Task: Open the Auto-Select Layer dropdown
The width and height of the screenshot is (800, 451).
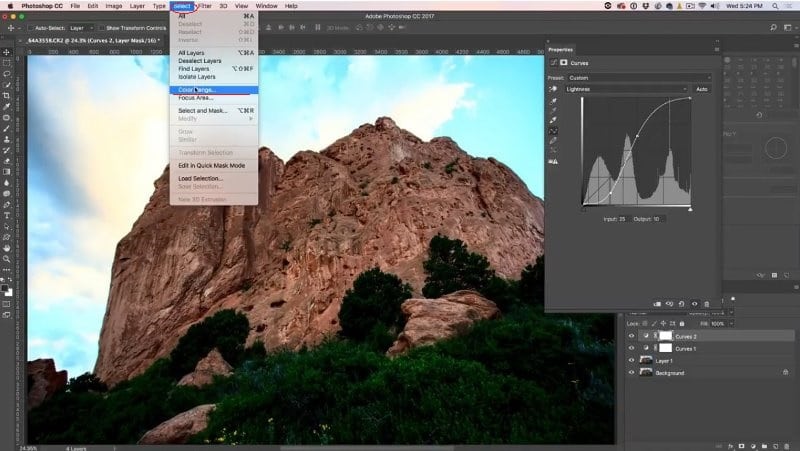Action: pyautogui.click(x=81, y=28)
